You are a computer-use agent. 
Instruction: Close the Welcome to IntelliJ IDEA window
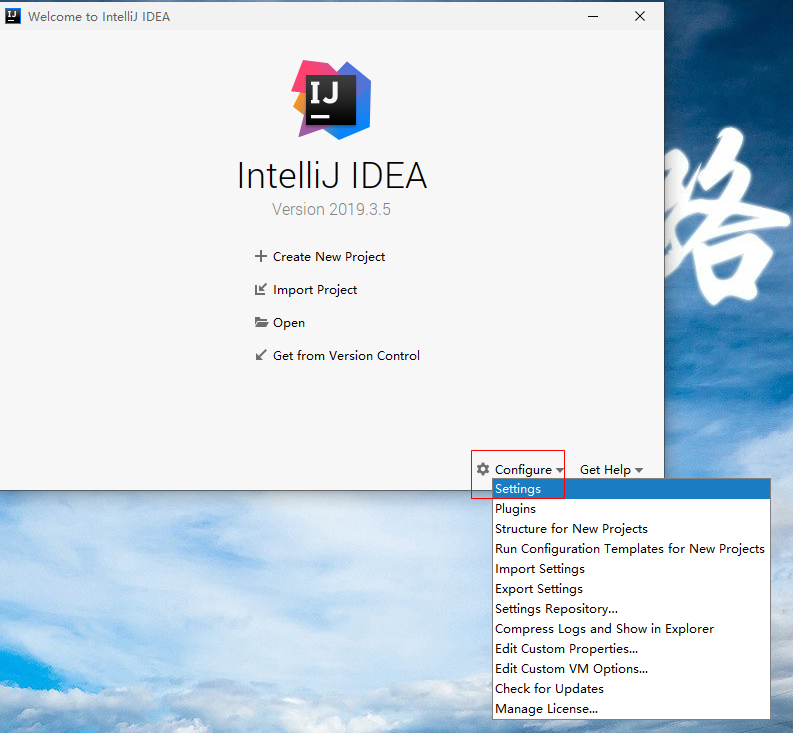coord(640,16)
